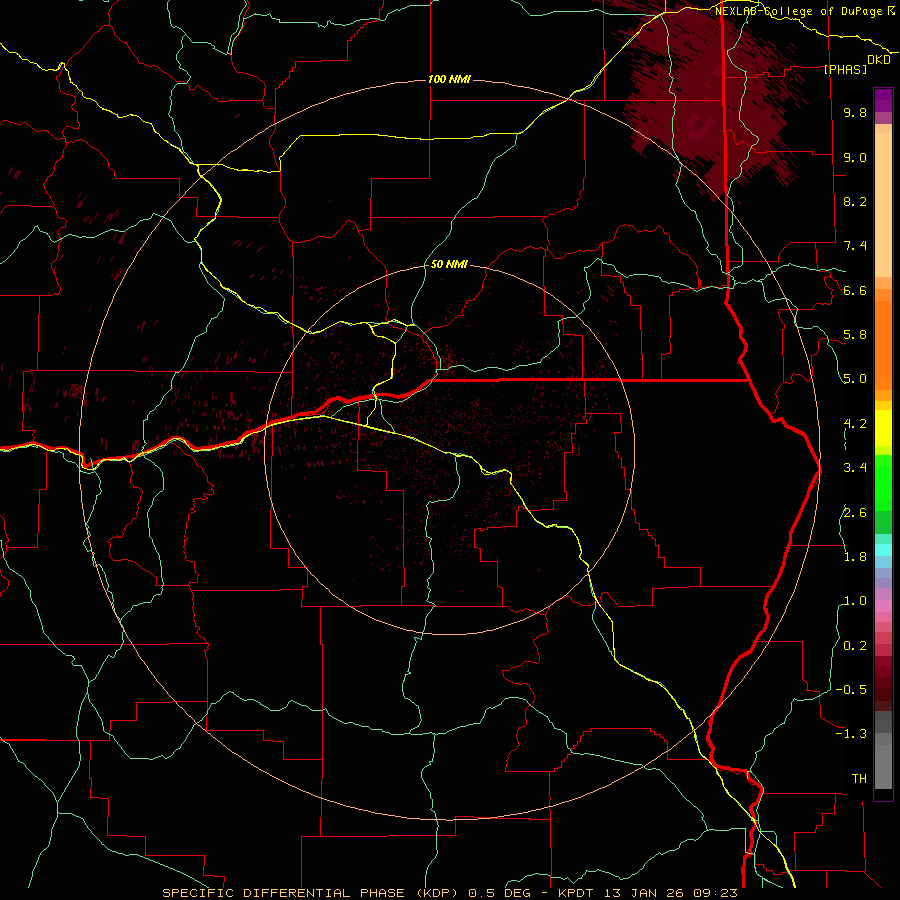Click the orange segment of the color bar

[x=883, y=345]
